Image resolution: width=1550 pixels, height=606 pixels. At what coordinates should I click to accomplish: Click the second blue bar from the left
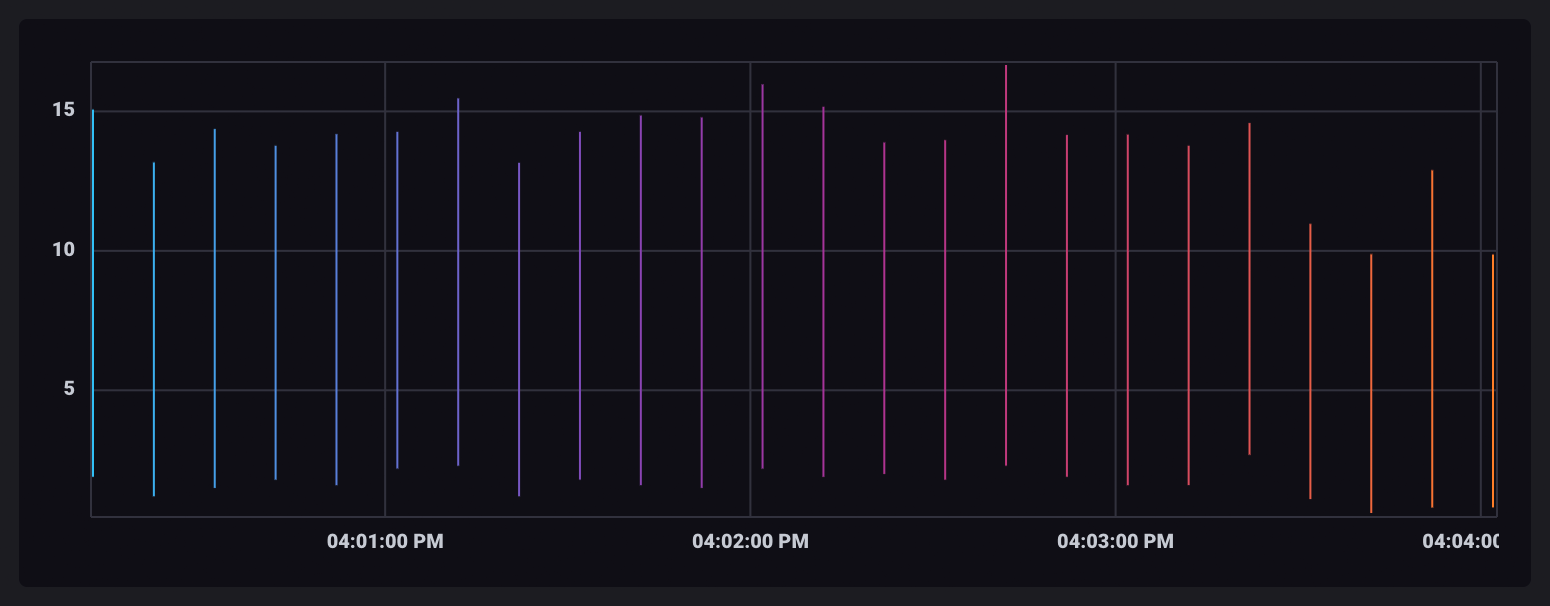[154, 330]
